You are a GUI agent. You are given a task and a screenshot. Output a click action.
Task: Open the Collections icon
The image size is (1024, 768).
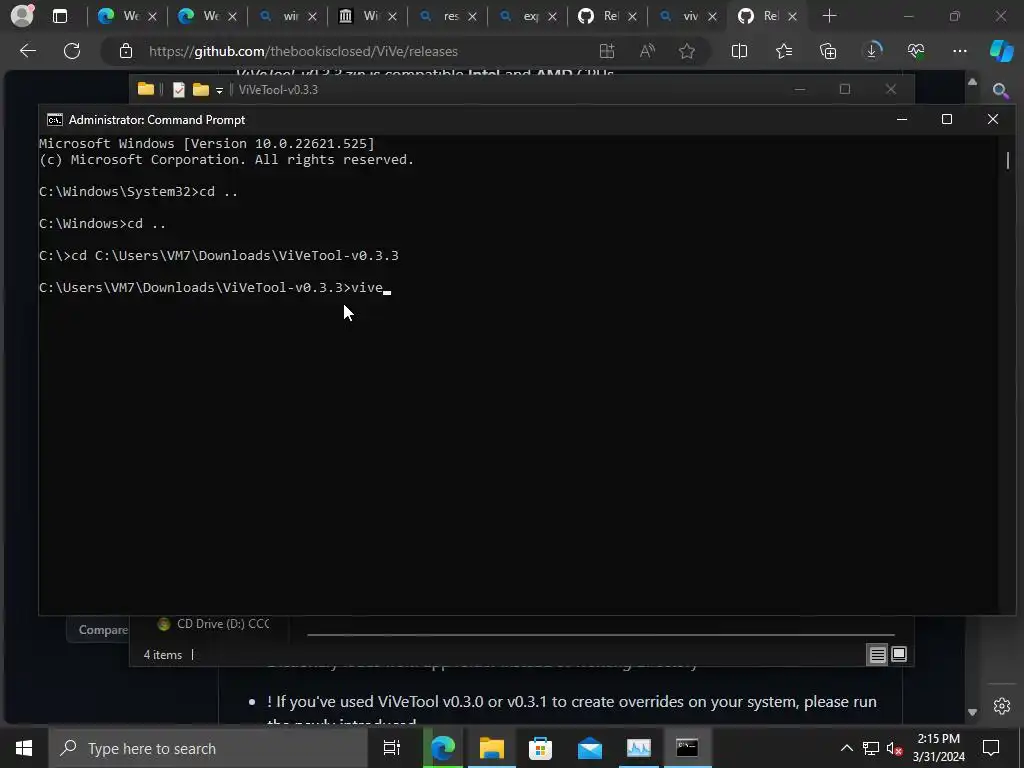827,51
